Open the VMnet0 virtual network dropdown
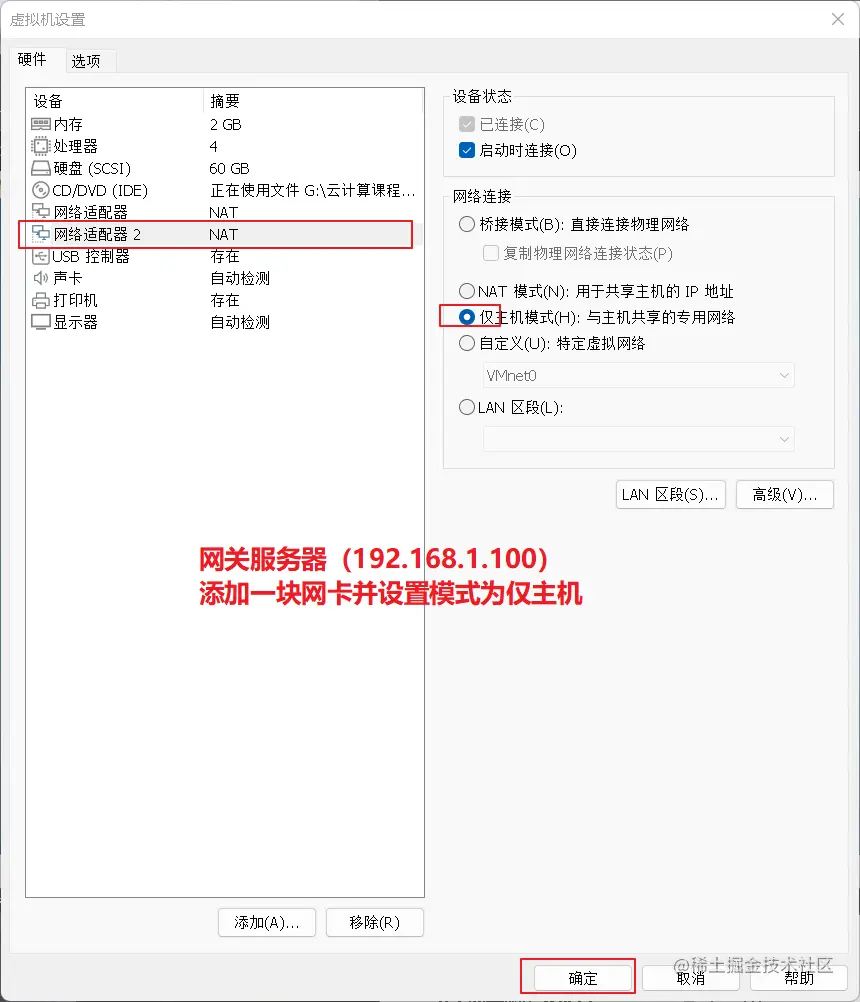The width and height of the screenshot is (860, 1002). [638, 375]
